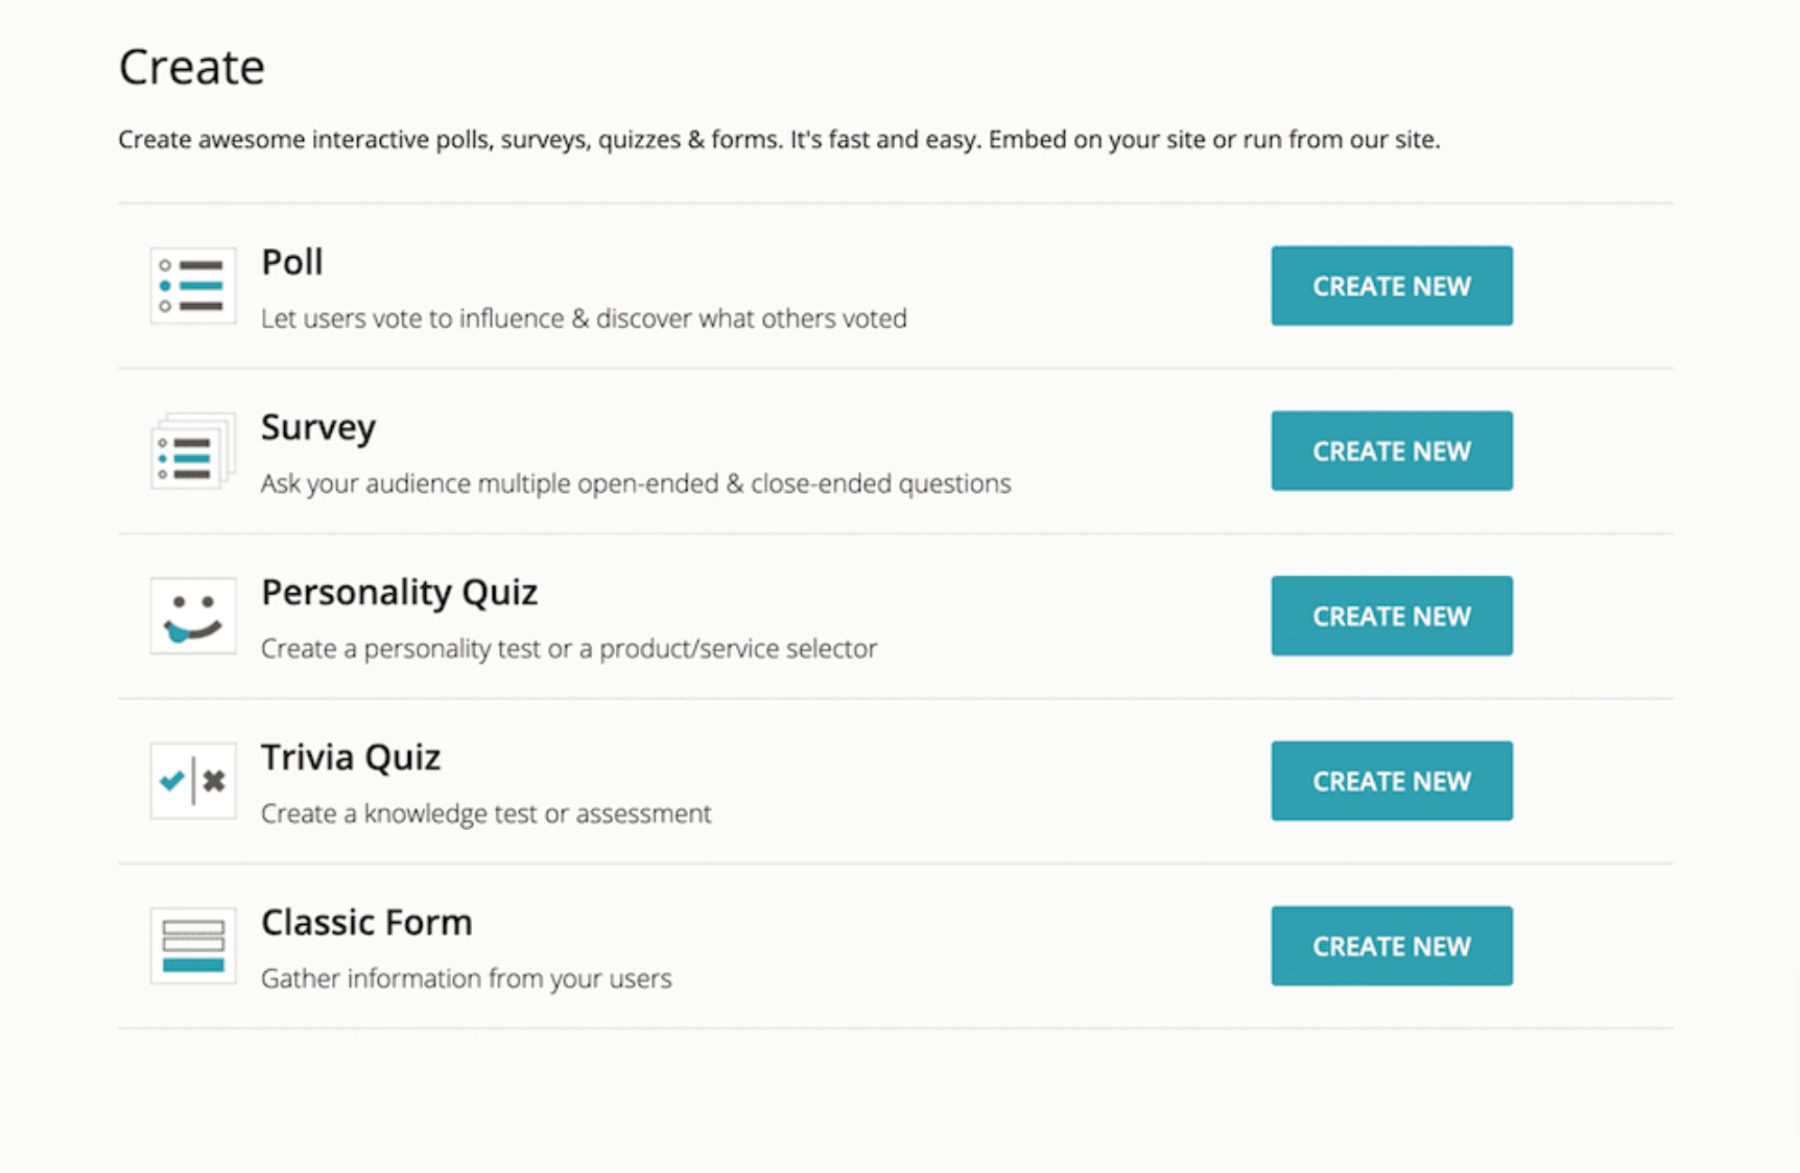Click the teal bullet in the Poll icon

163,285
